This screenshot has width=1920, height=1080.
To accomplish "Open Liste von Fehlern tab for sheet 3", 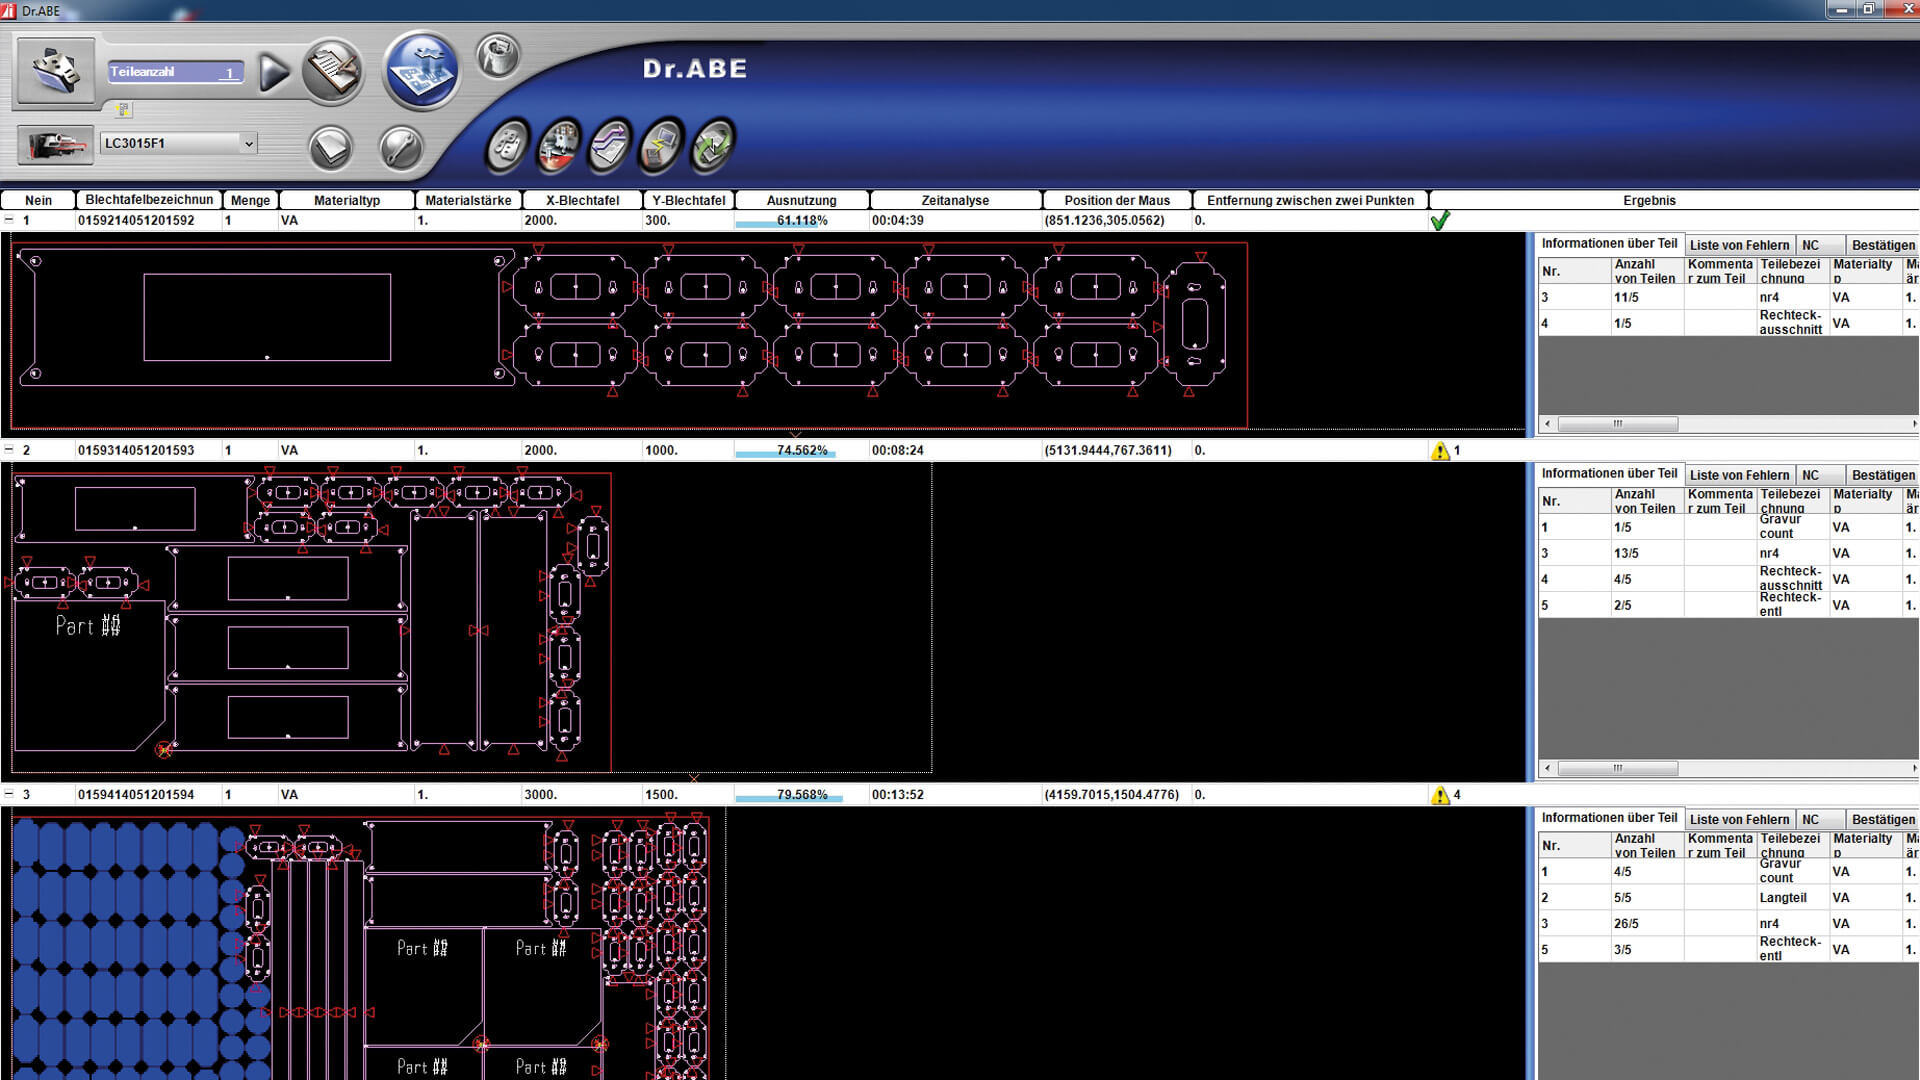I will [1739, 819].
